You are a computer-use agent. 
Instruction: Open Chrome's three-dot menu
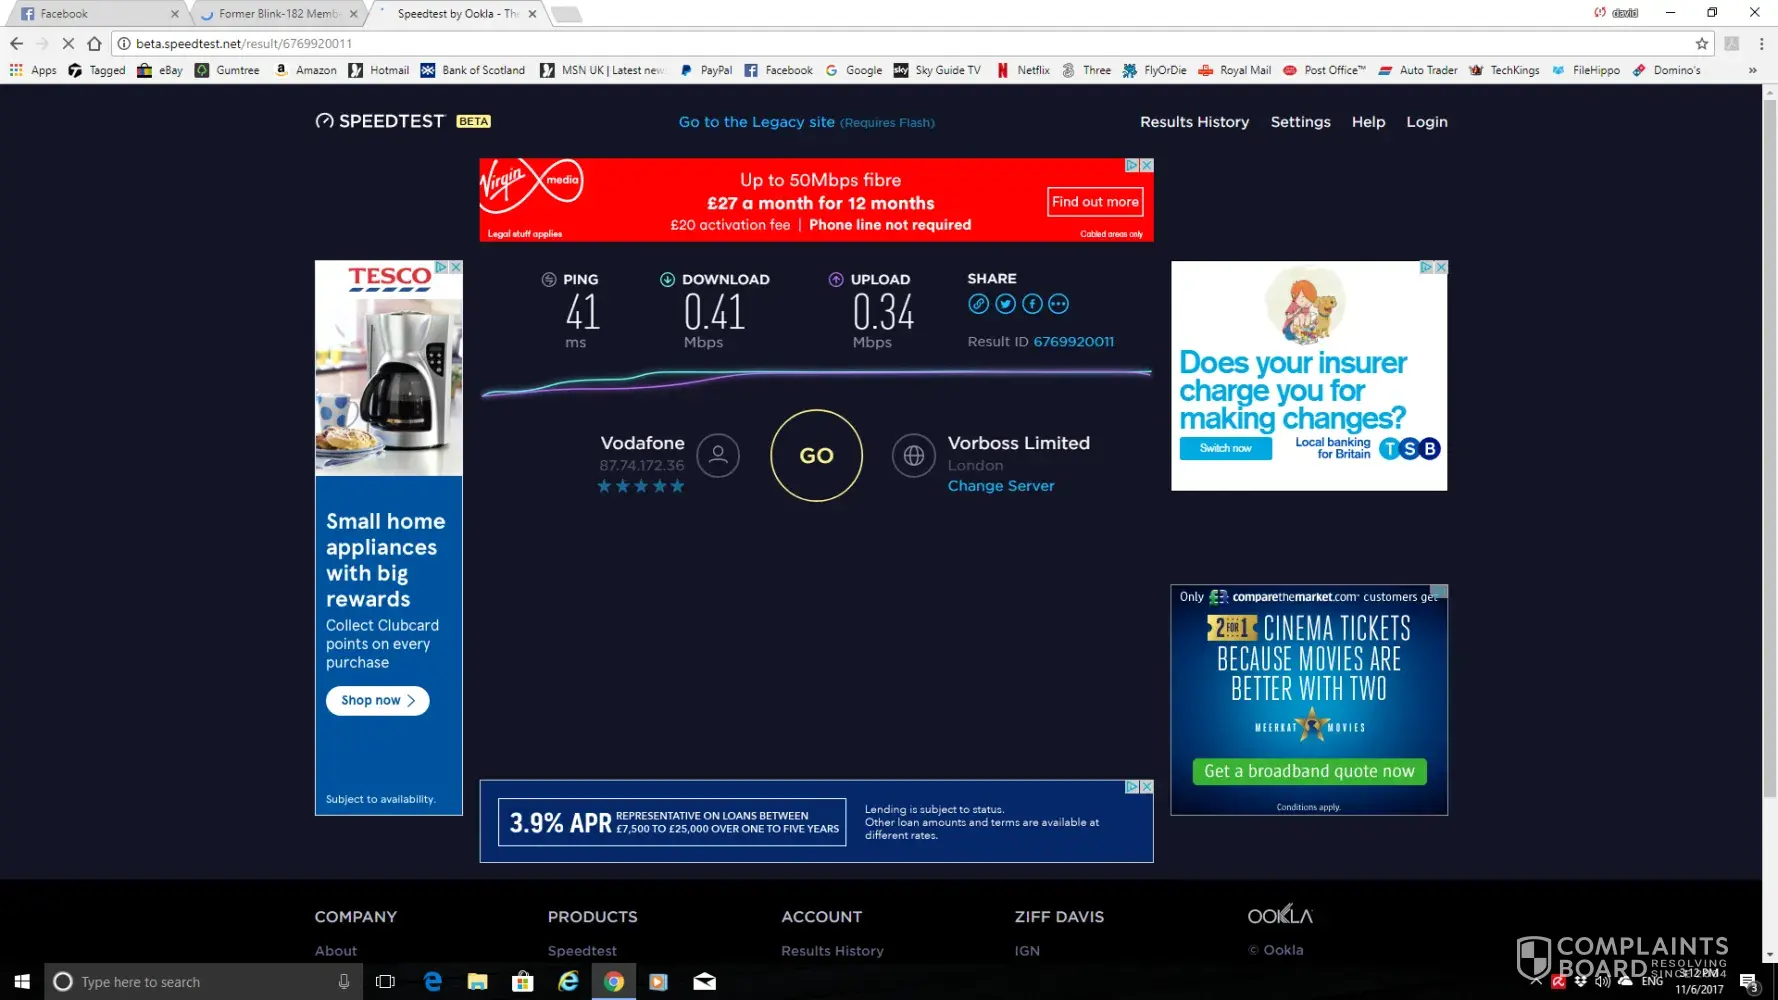[1761, 44]
